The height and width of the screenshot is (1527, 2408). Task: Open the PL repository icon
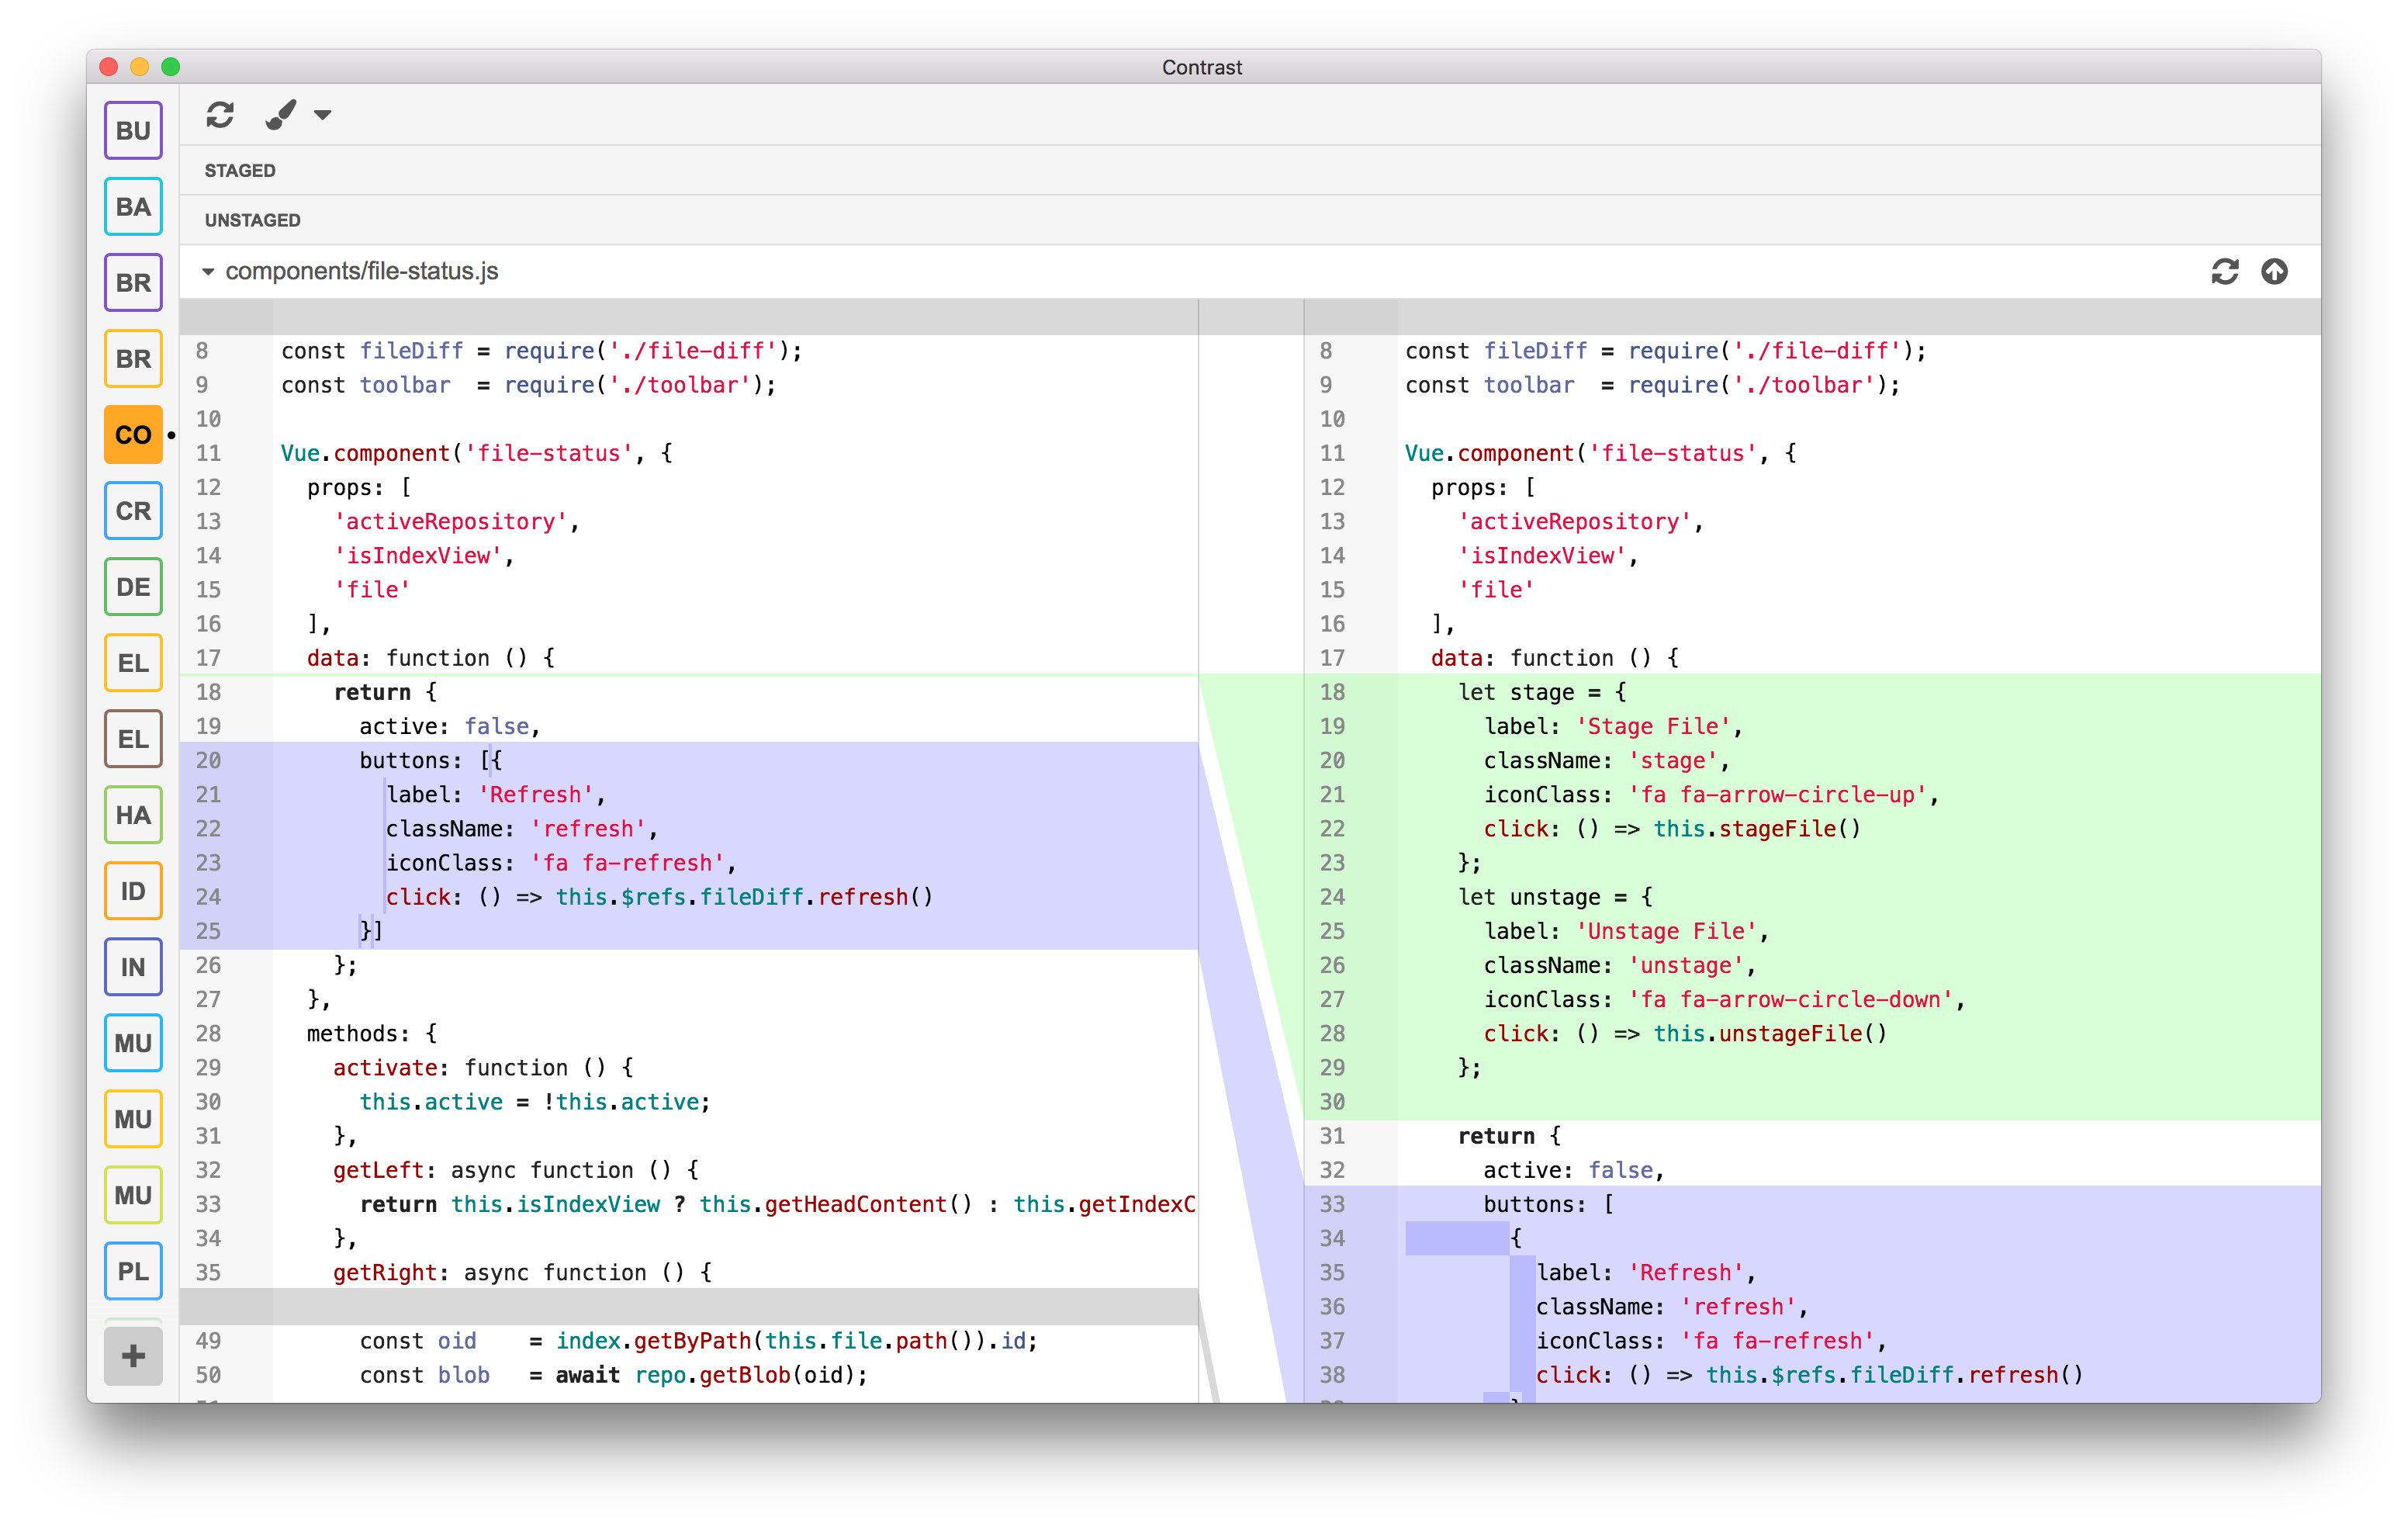click(x=133, y=1270)
